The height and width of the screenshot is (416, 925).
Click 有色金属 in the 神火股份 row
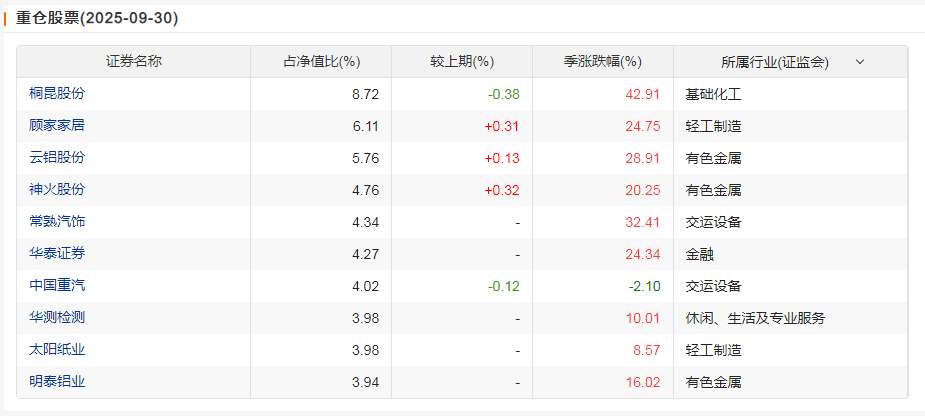pyautogui.click(x=713, y=190)
